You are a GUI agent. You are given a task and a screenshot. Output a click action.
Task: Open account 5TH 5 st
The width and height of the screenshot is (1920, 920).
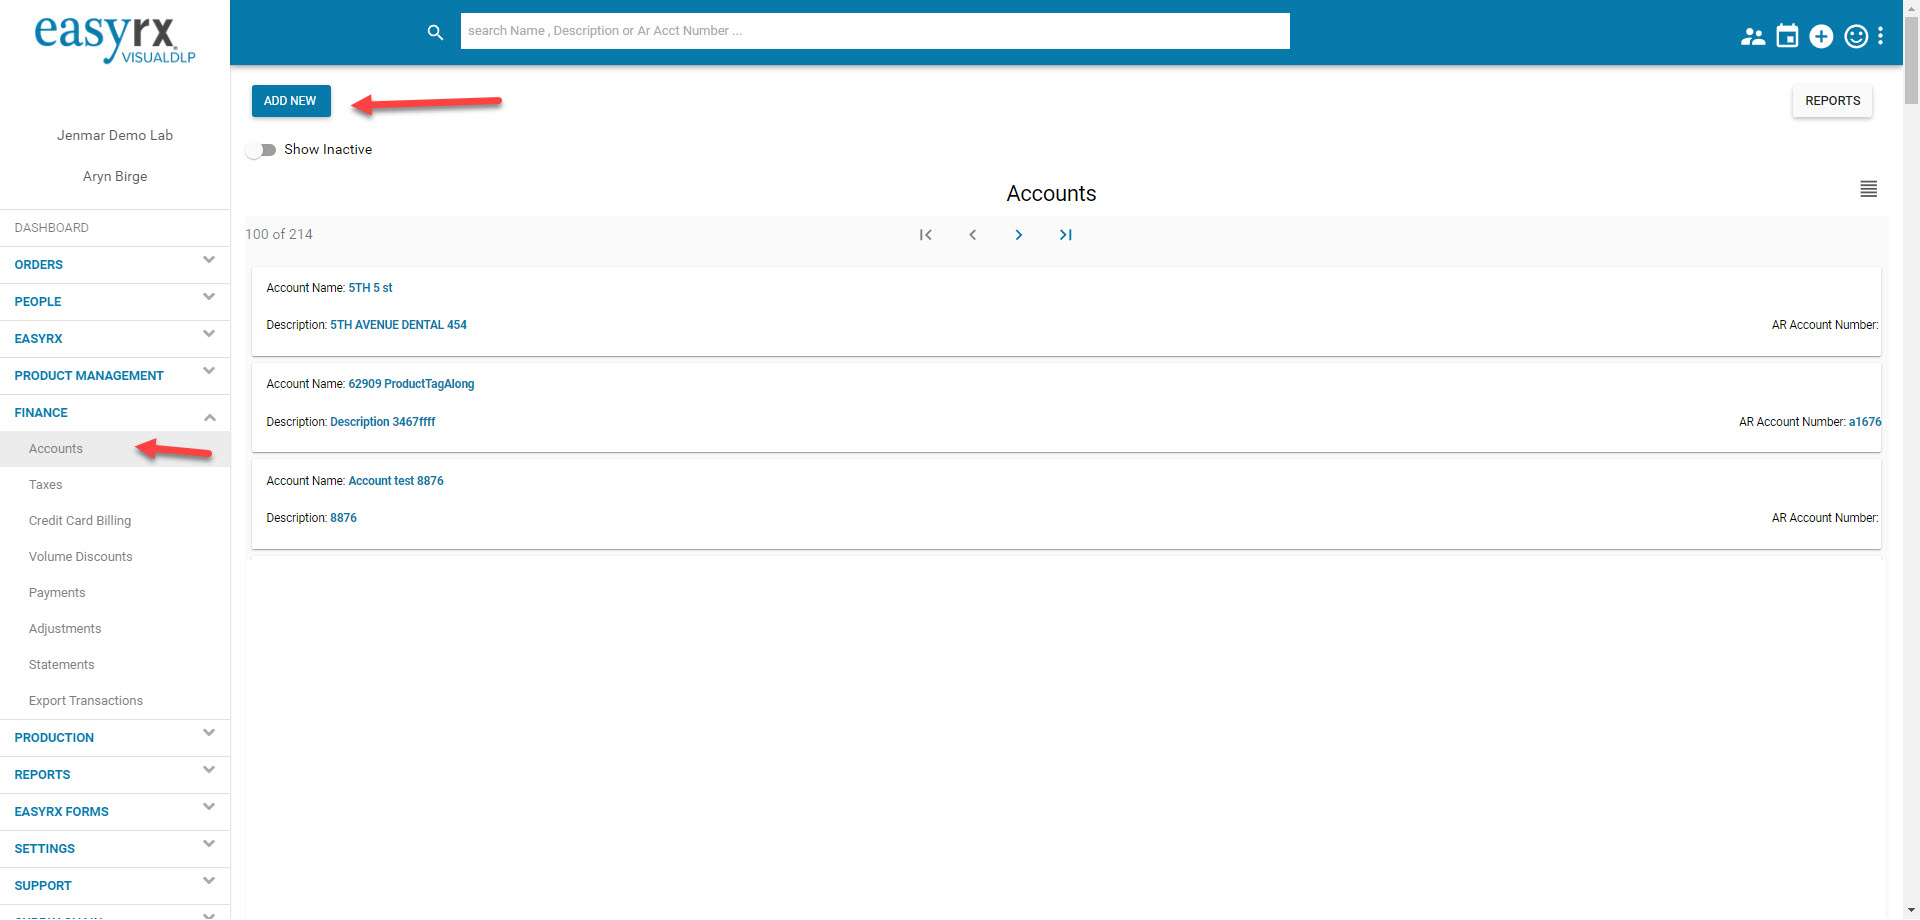click(370, 288)
